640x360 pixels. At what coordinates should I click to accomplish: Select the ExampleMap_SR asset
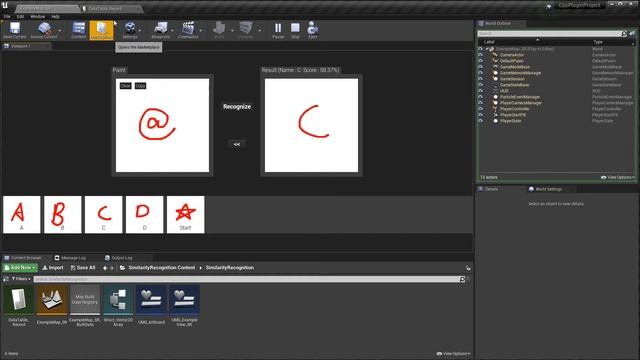pyautogui.click(x=52, y=305)
